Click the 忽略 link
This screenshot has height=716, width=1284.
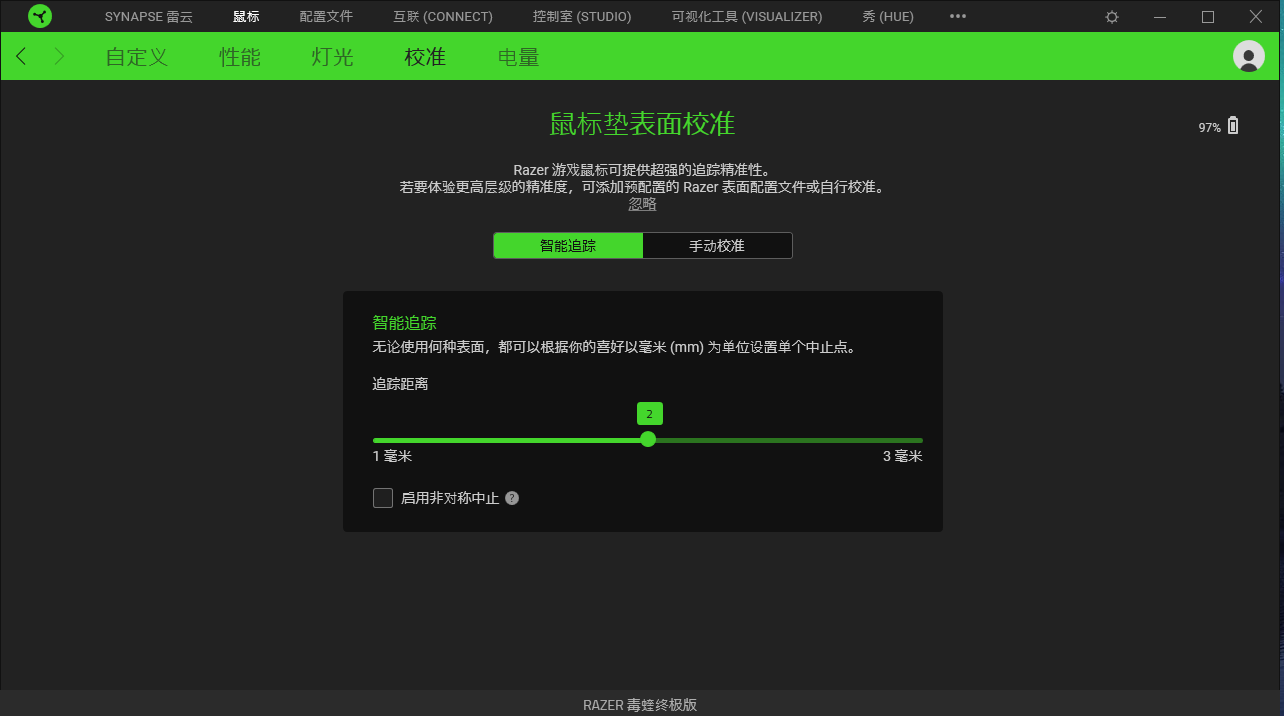(643, 203)
